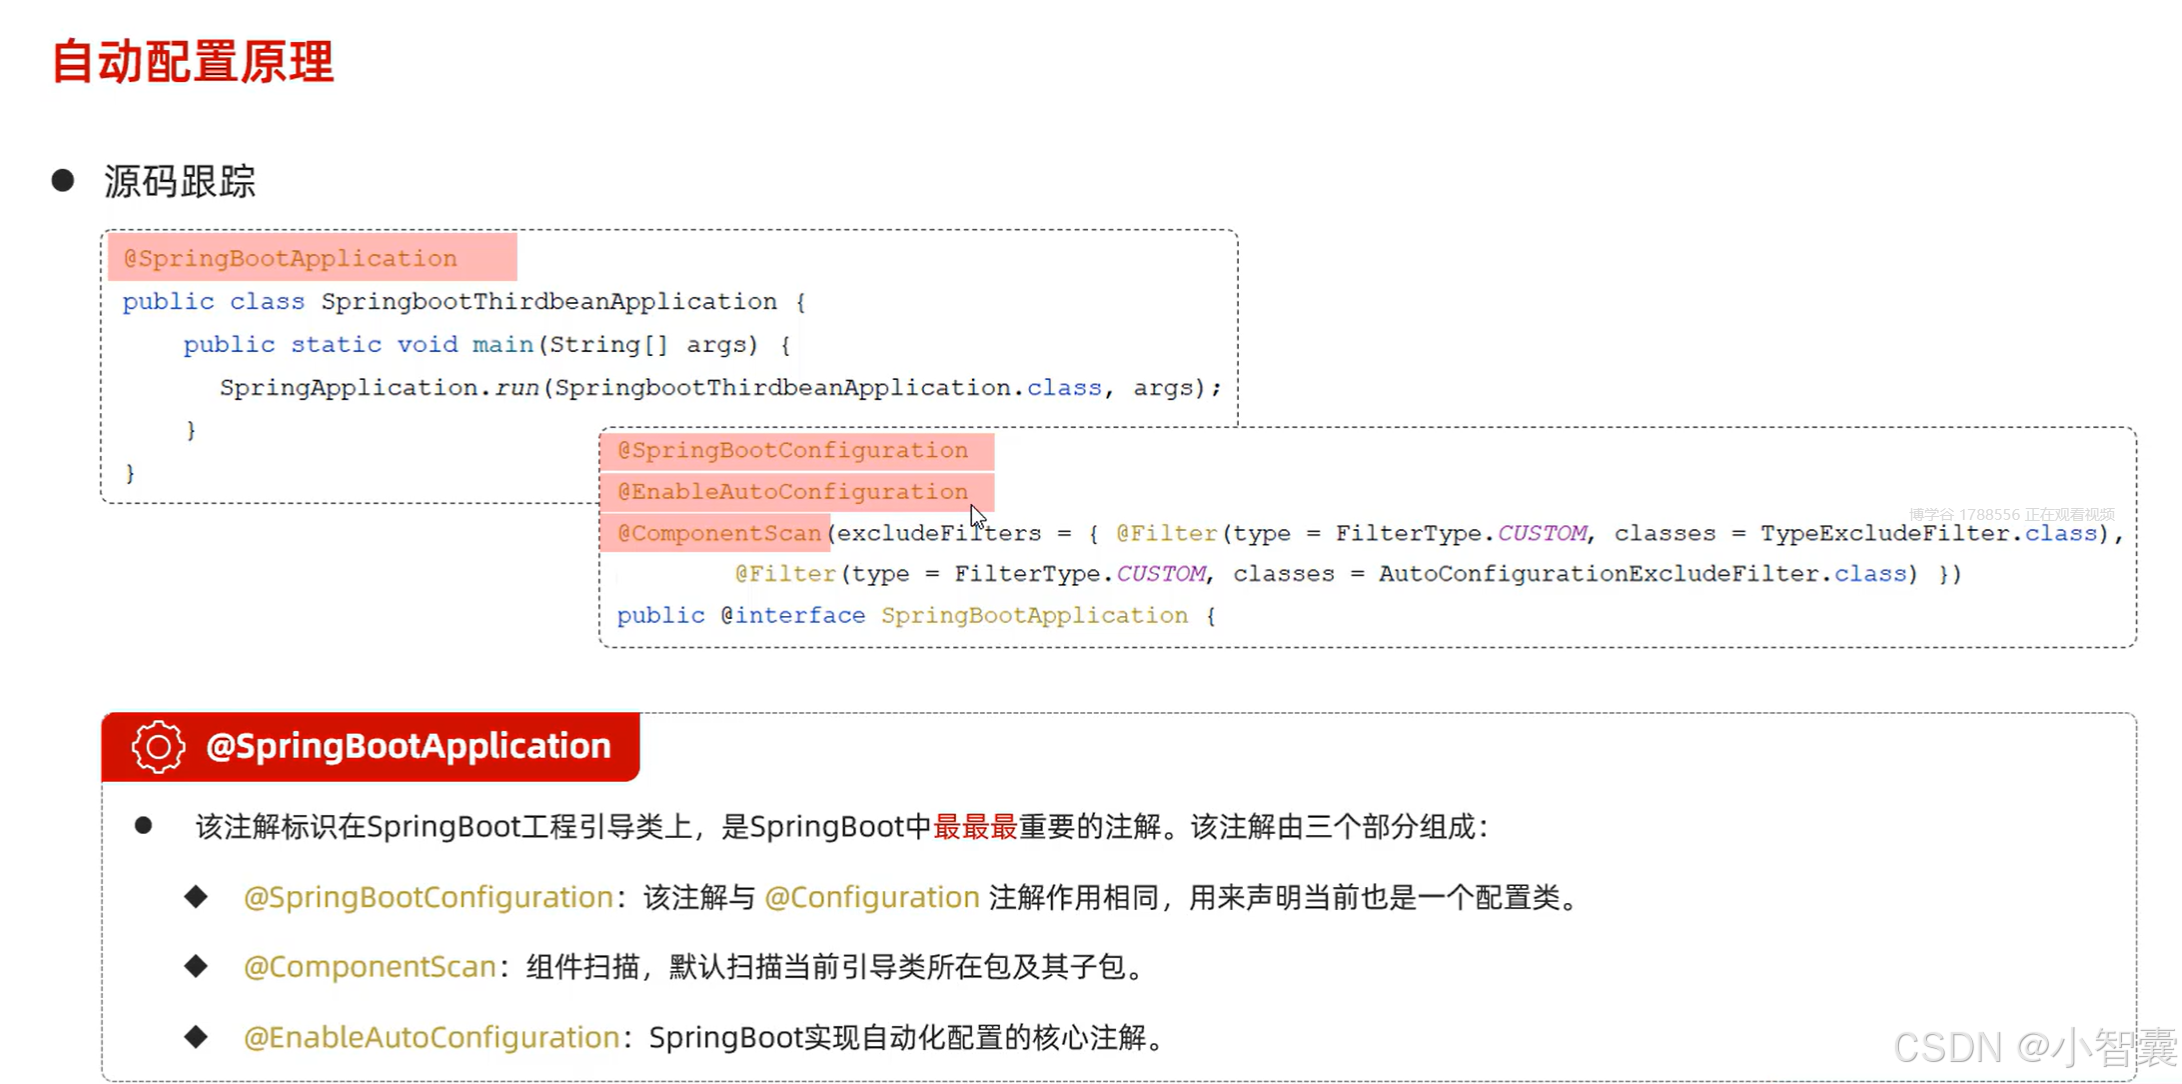2182x1084 pixels.
Task: Click the gear icon beside @SpringBootApplication
Action: (158, 746)
